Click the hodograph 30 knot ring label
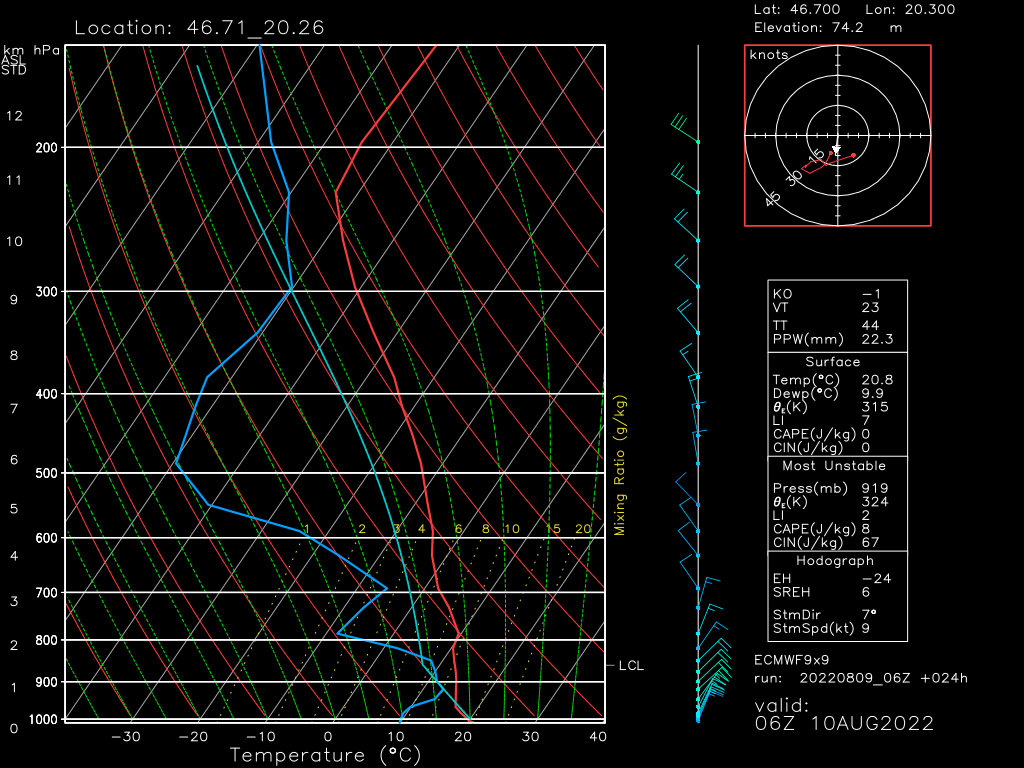1024x768 pixels. point(795,178)
